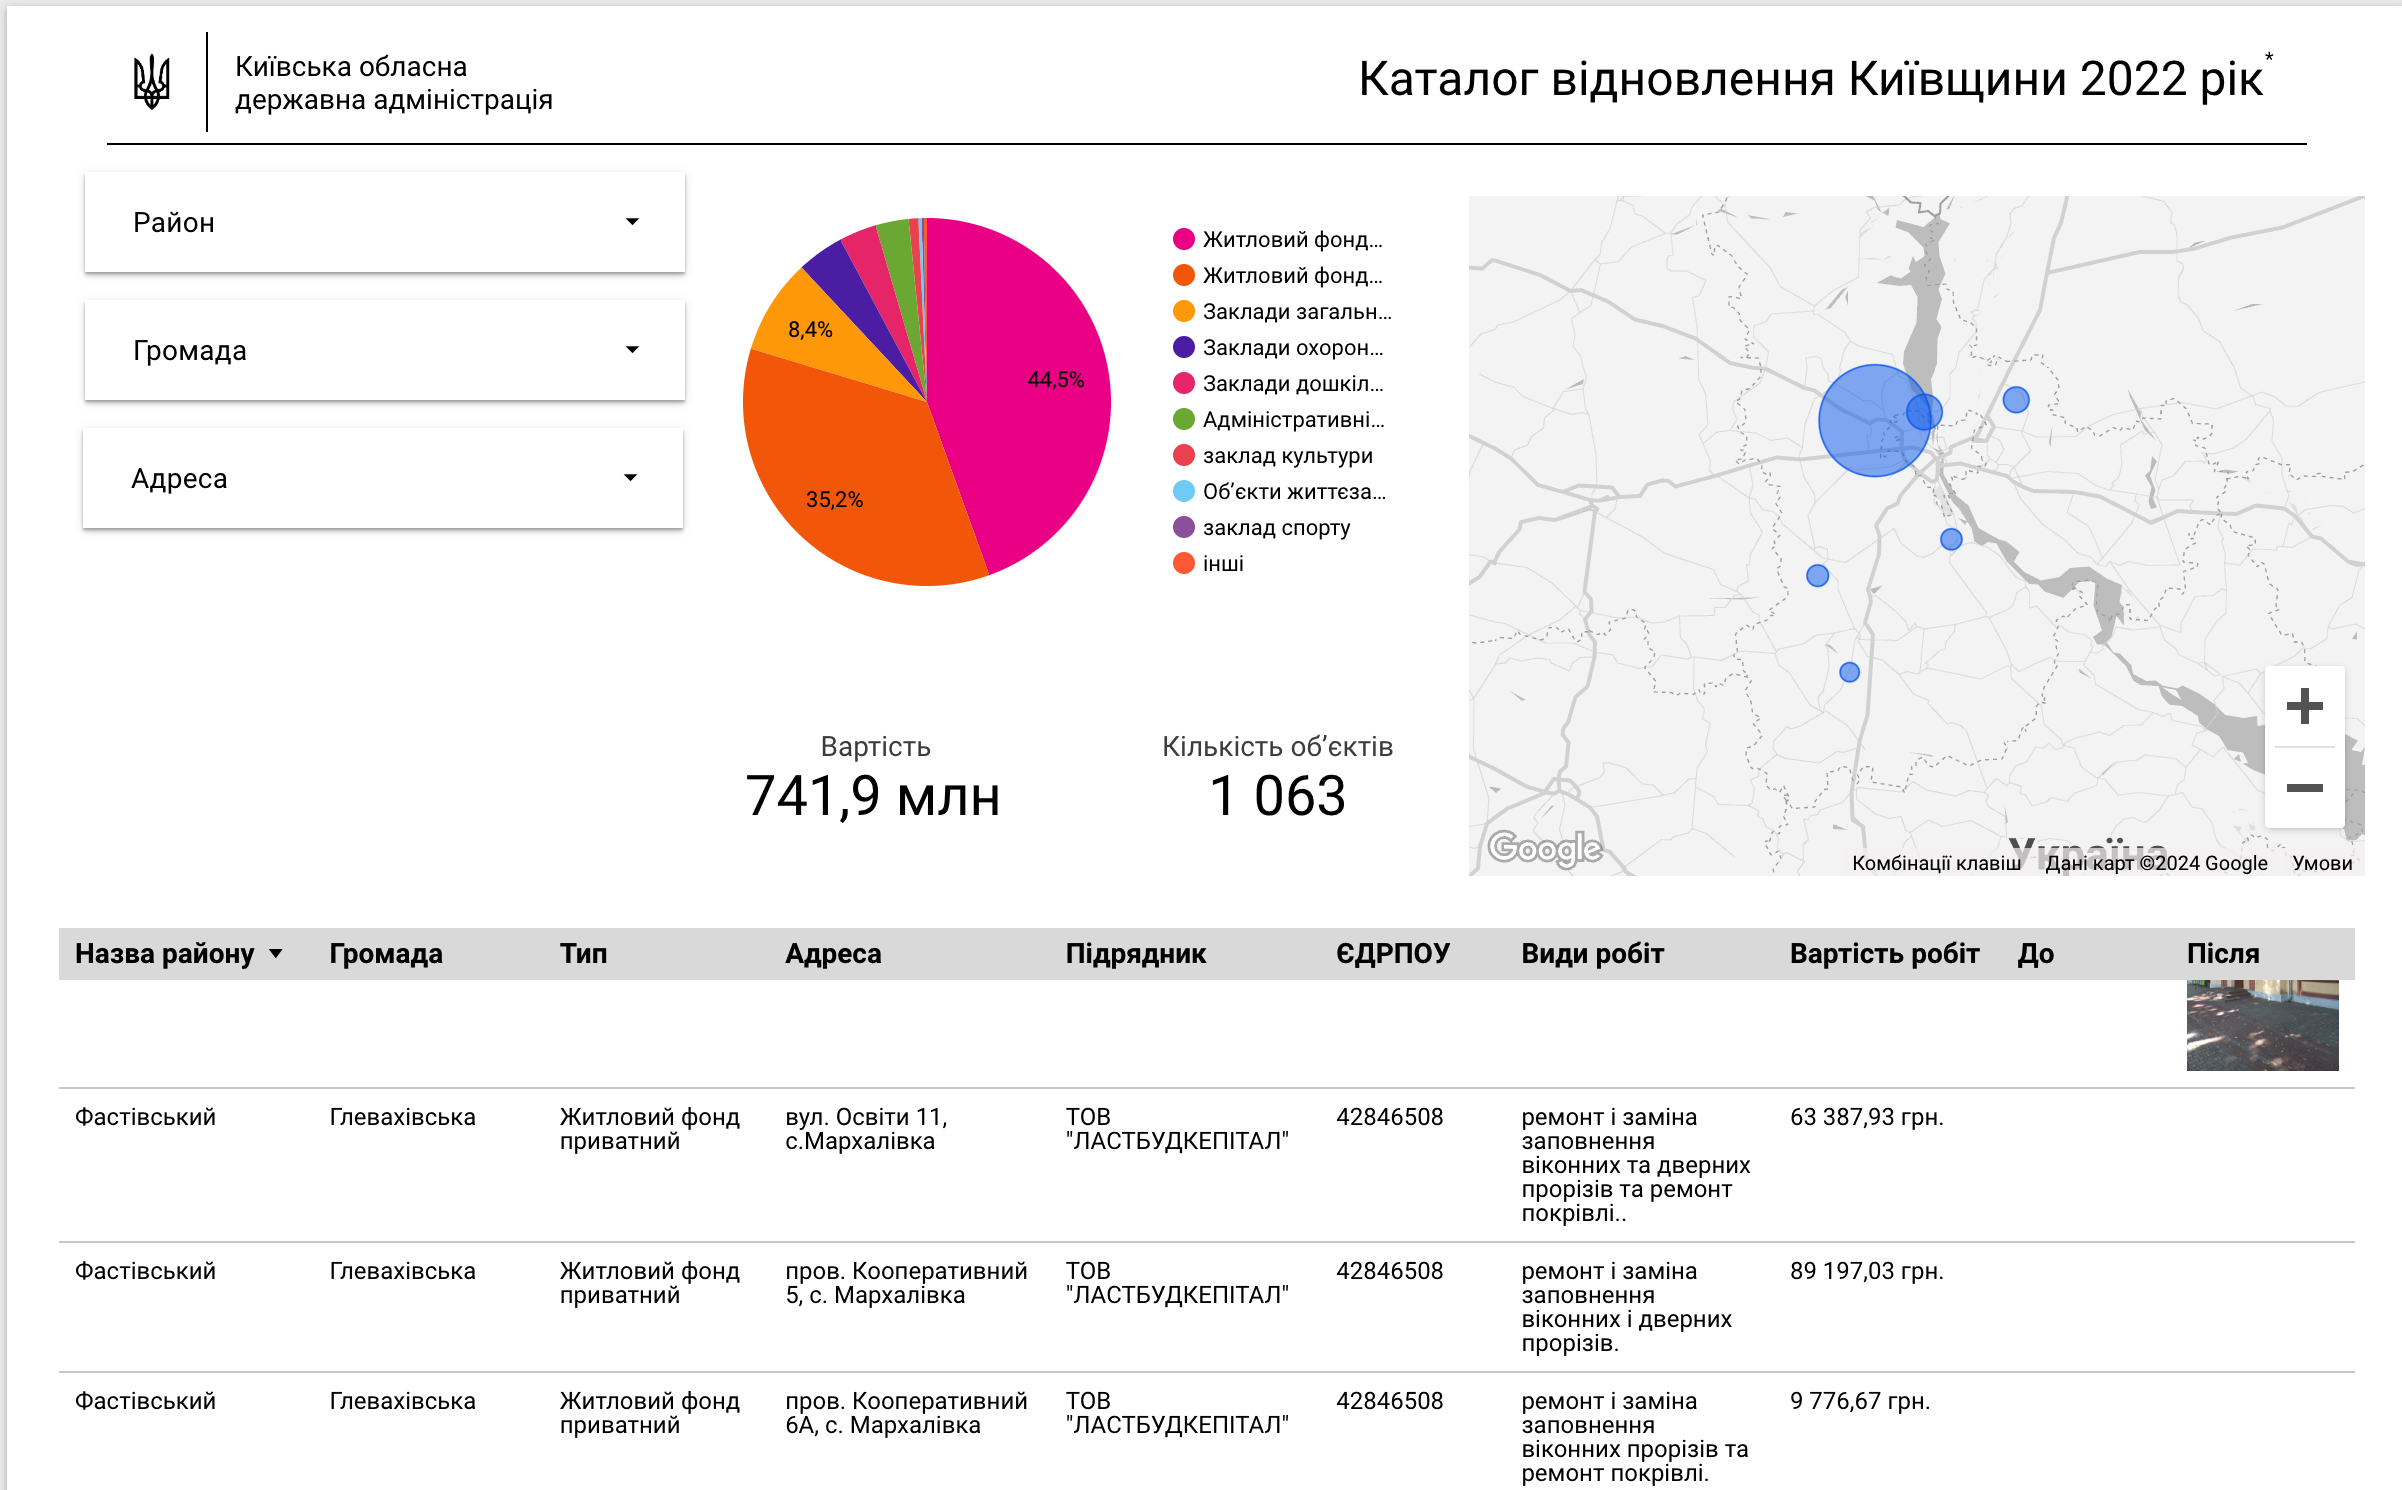Click the Адреса column header
The image size is (2402, 1490).
[833, 954]
